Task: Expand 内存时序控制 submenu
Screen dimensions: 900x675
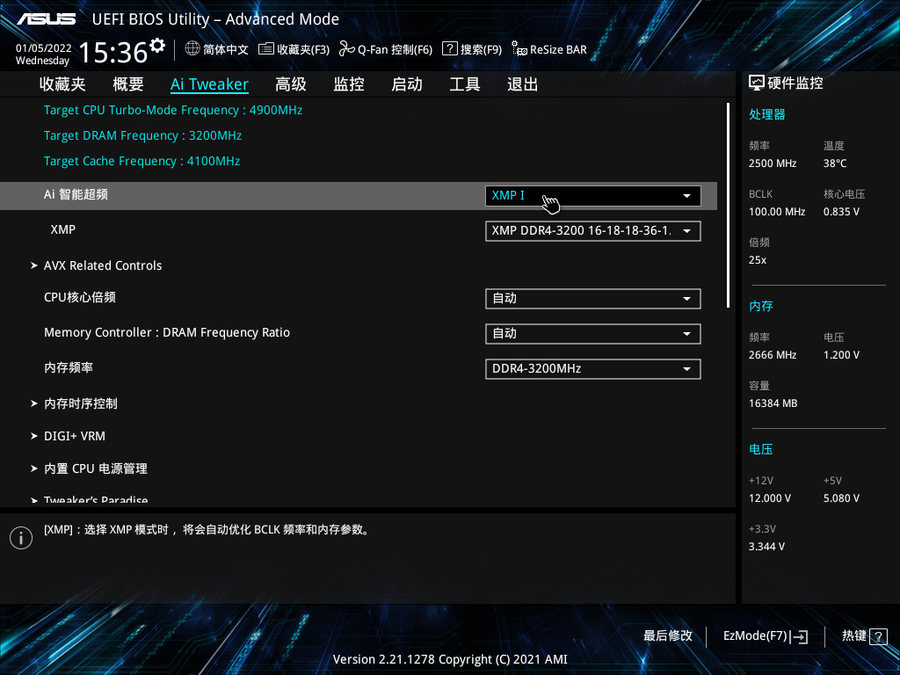Action: (80, 404)
